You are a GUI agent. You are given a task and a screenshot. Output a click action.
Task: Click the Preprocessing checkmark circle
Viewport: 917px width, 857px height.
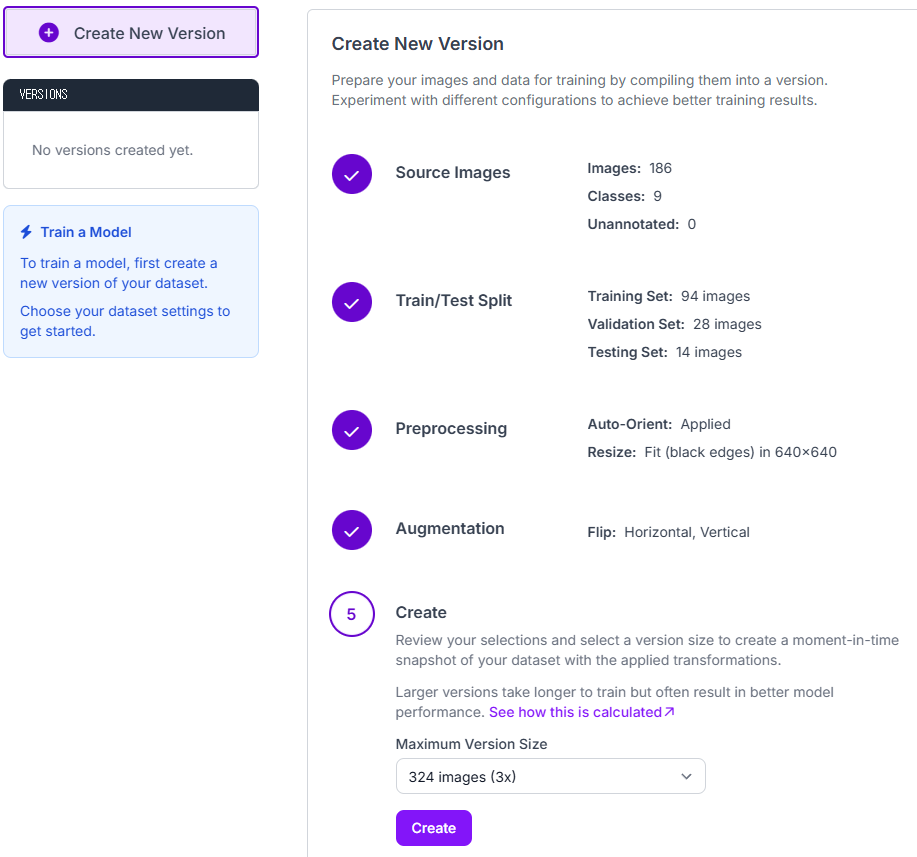click(351, 430)
